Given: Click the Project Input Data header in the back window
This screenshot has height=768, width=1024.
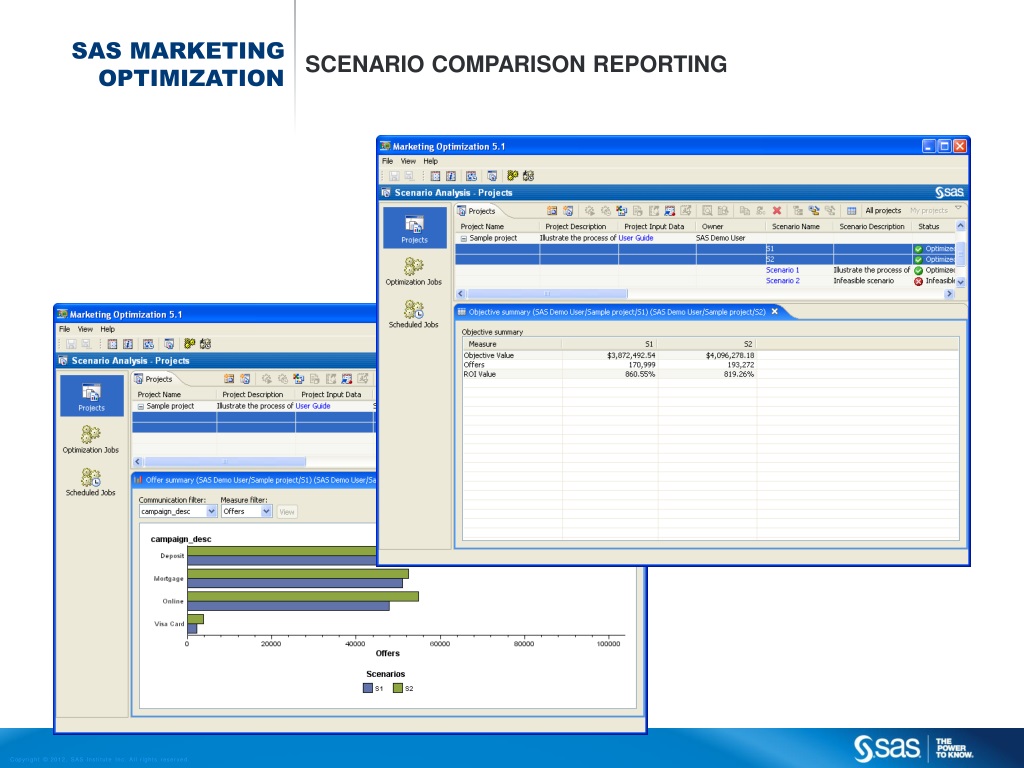Looking at the screenshot, I should (334, 394).
